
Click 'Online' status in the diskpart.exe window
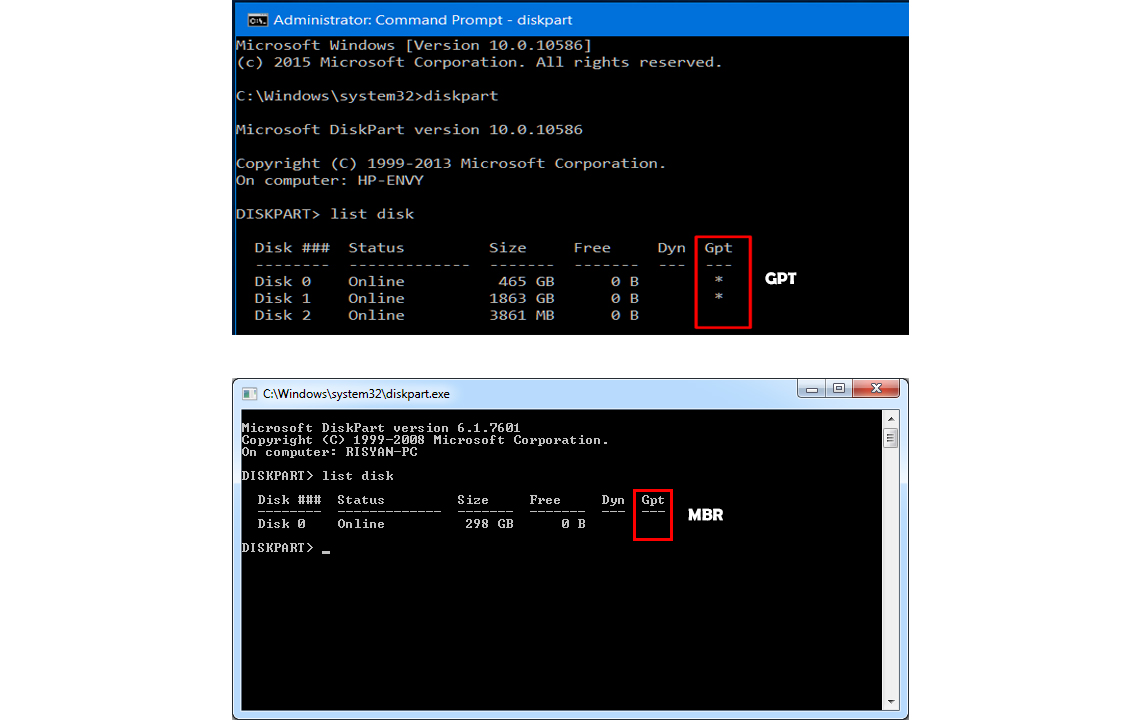click(x=361, y=524)
